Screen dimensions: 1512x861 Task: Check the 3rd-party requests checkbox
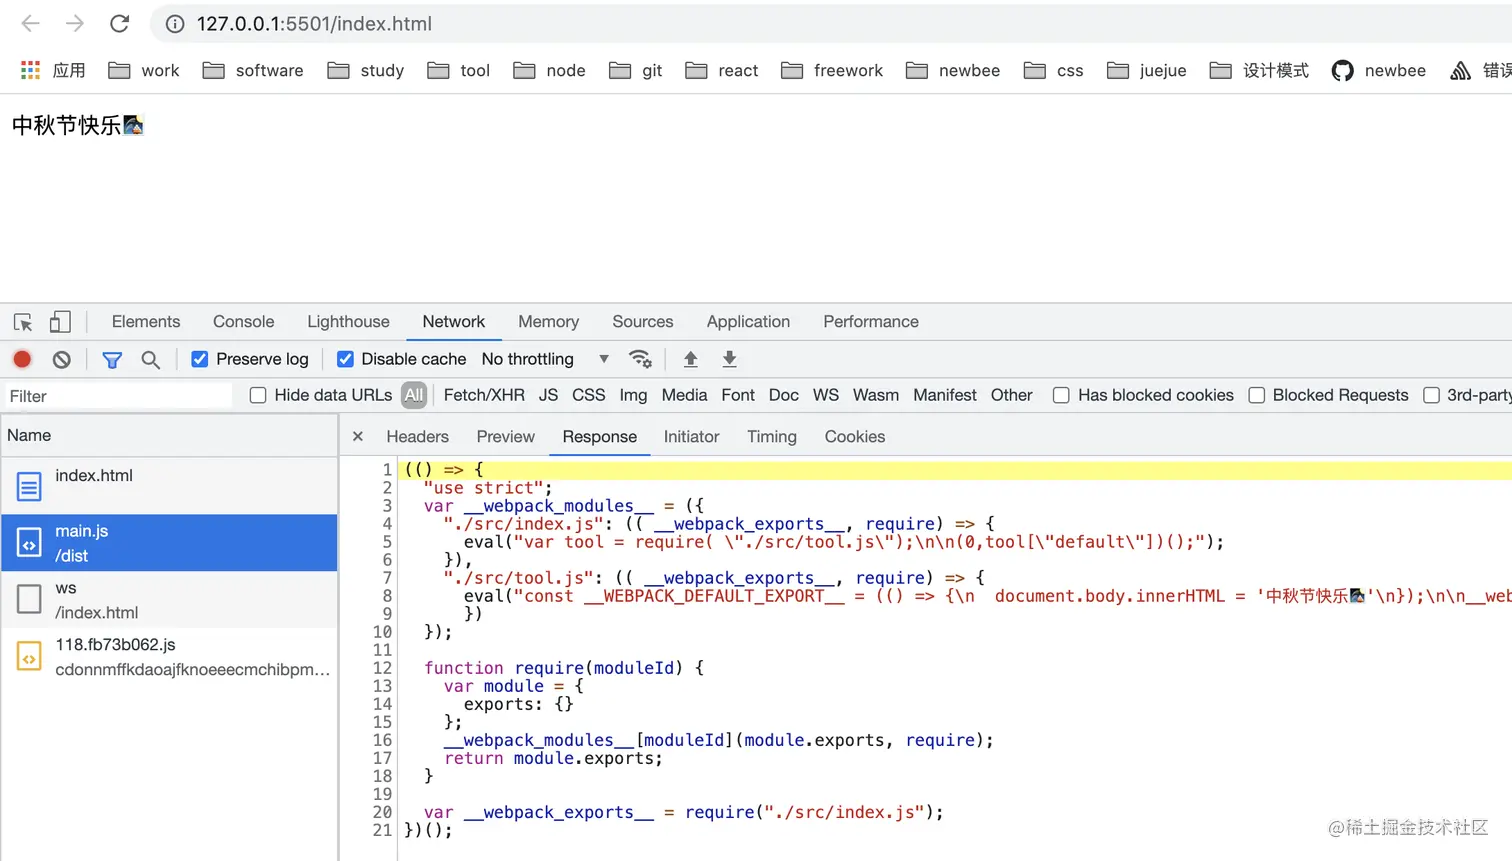(x=1432, y=395)
